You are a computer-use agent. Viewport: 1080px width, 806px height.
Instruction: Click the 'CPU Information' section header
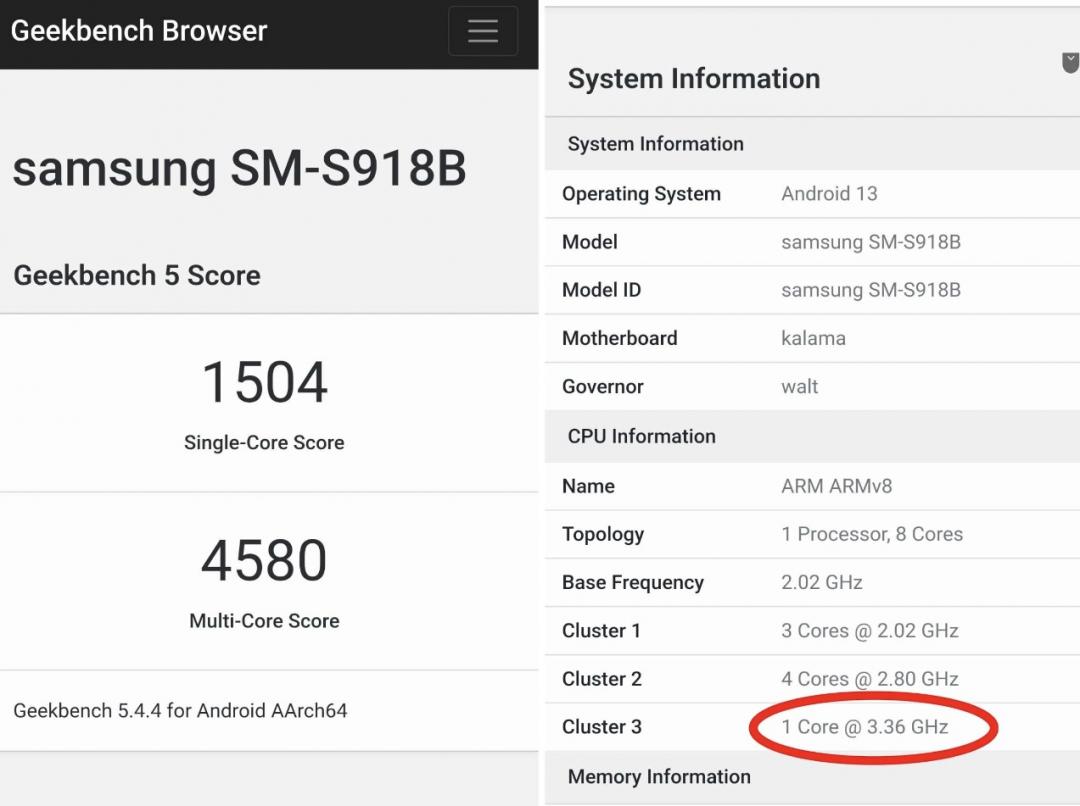click(x=642, y=436)
